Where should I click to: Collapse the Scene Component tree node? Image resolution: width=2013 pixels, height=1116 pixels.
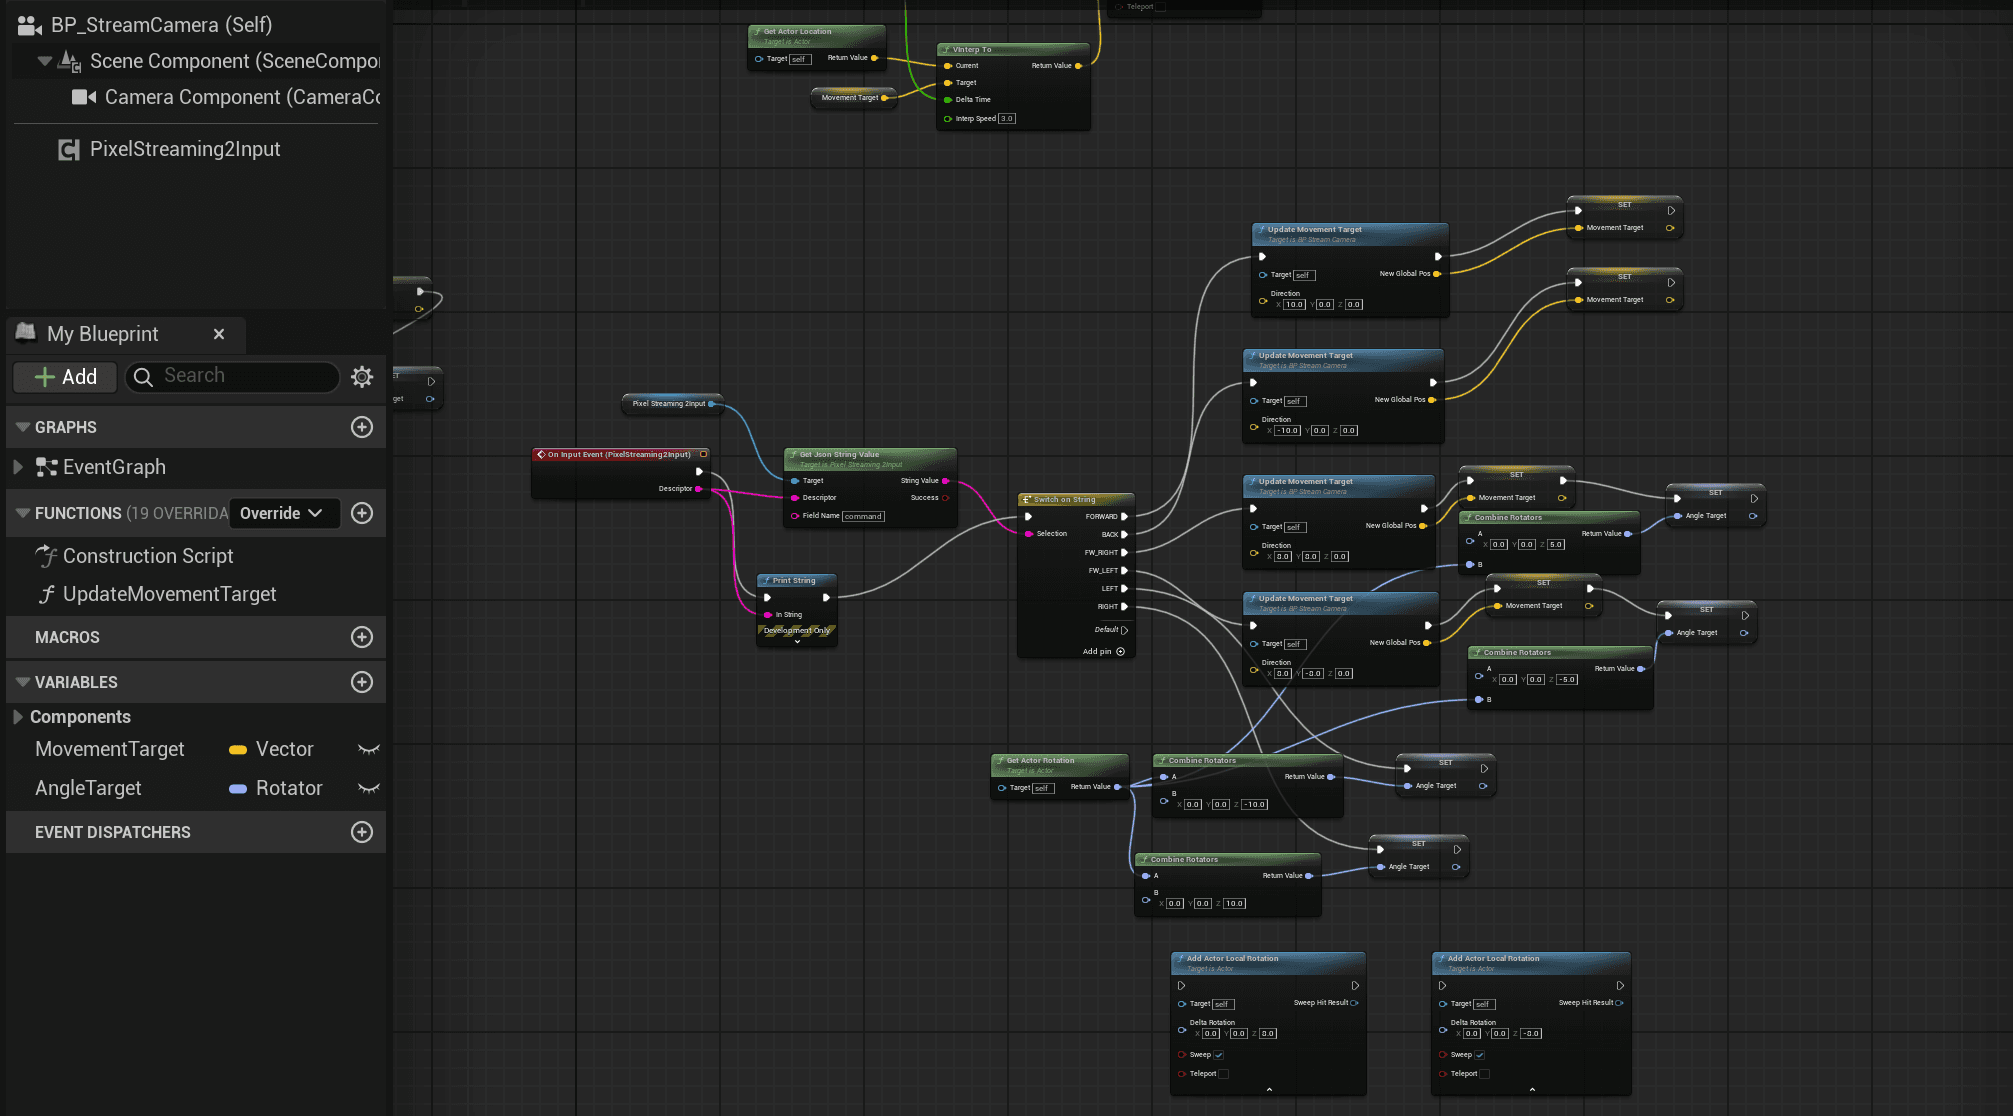pyautogui.click(x=44, y=61)
